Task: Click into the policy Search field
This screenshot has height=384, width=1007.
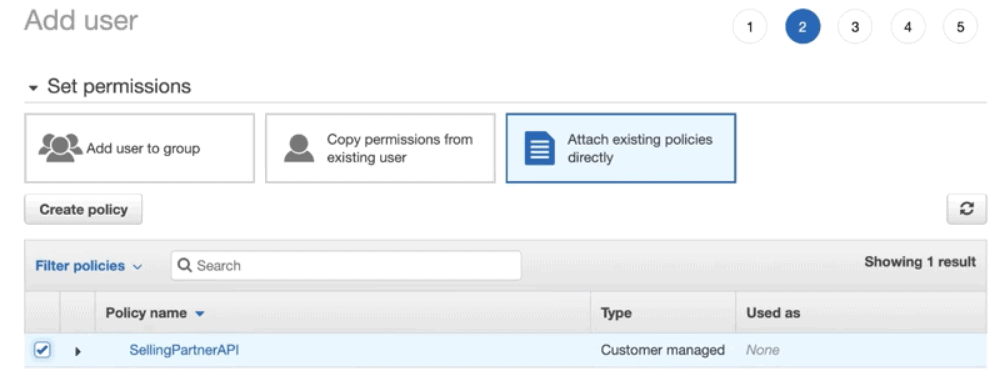Action: click(346, 265)
